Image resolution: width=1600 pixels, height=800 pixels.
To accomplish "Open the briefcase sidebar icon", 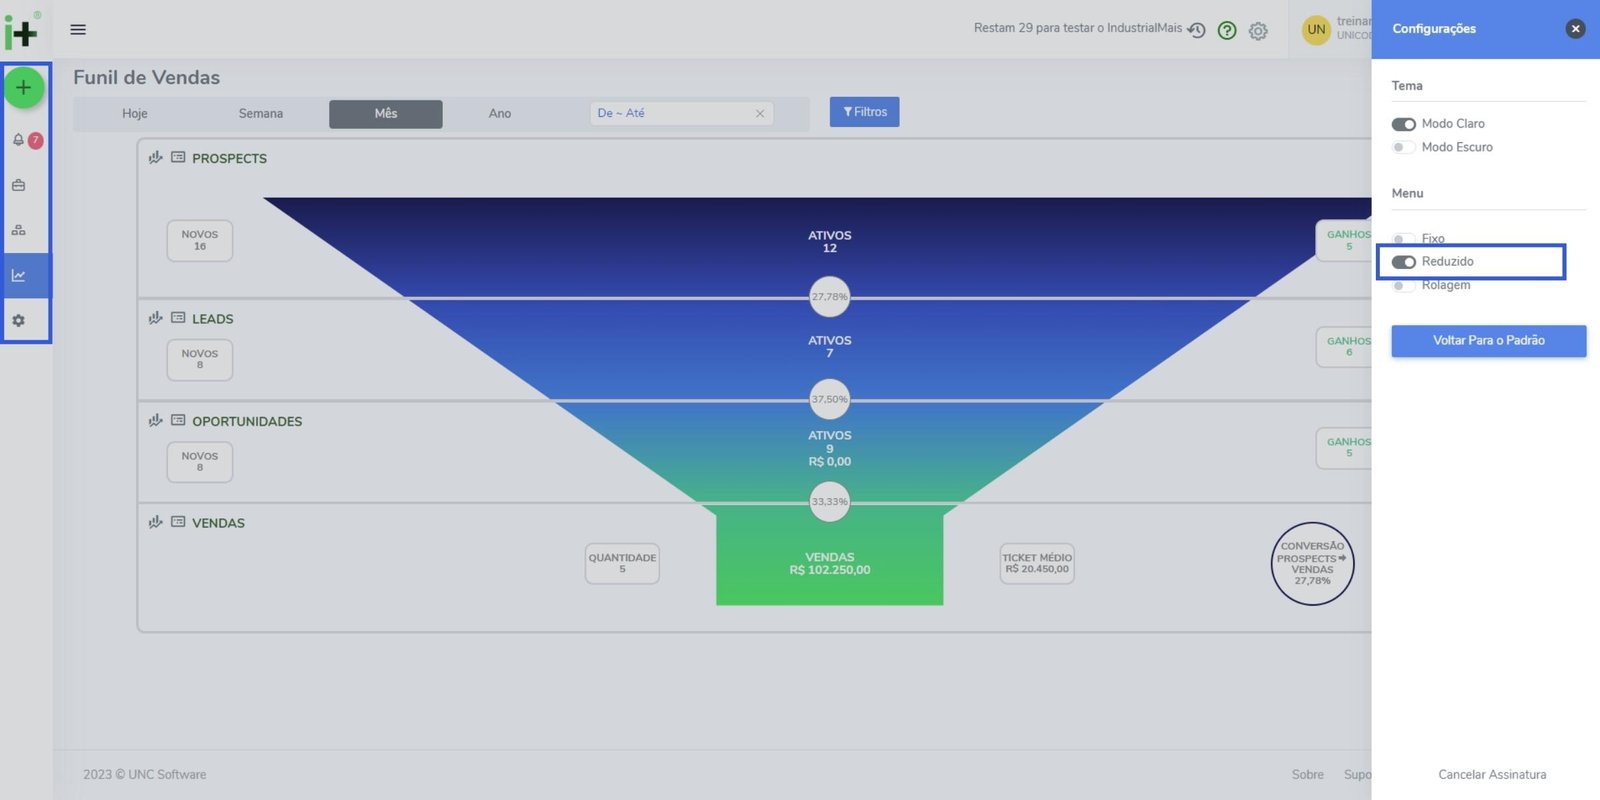I will 19,185.
